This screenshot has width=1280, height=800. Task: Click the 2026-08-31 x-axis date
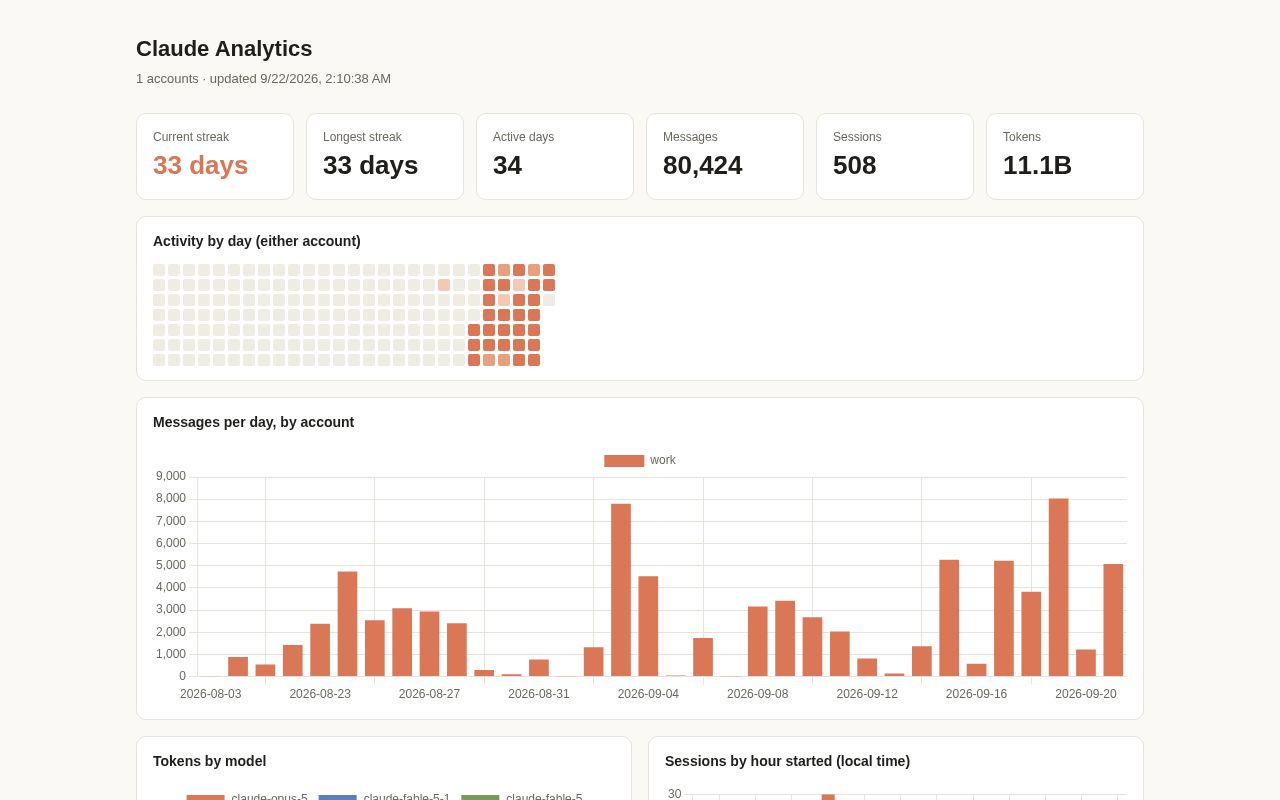point(539,694)
